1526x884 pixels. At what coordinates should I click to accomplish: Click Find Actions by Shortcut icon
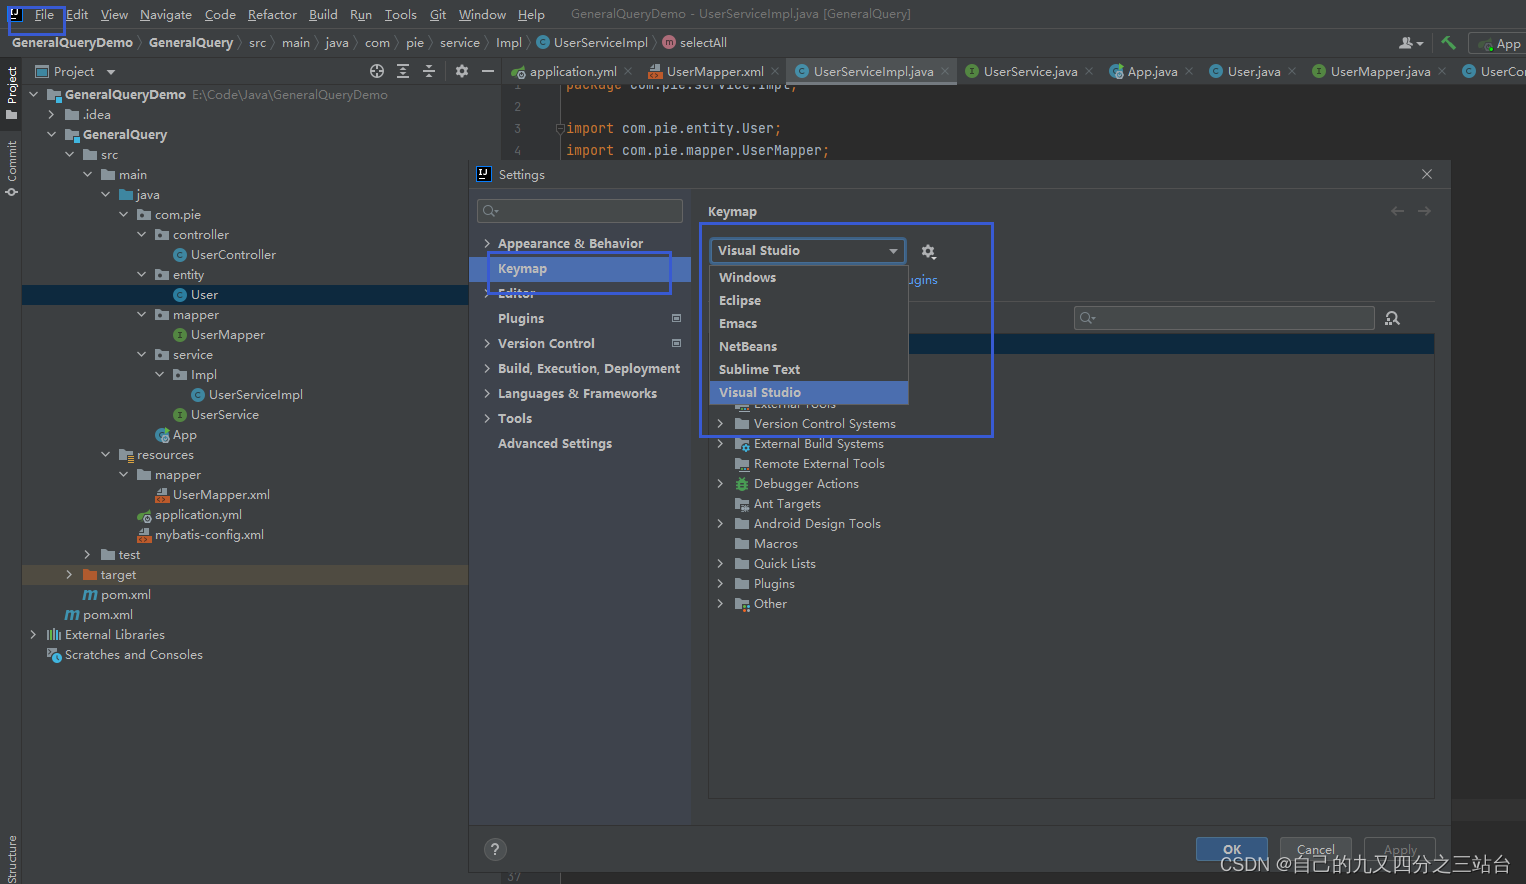1392,318
